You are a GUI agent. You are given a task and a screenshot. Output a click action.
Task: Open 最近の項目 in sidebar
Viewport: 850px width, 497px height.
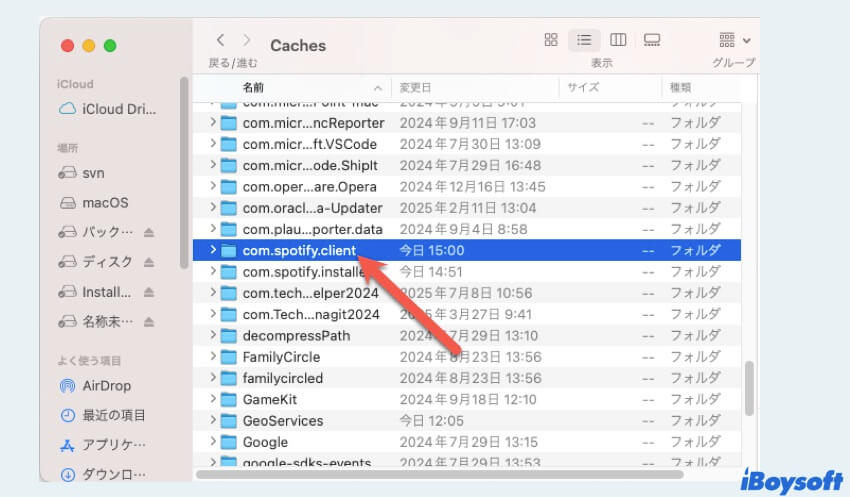point(102,415)
